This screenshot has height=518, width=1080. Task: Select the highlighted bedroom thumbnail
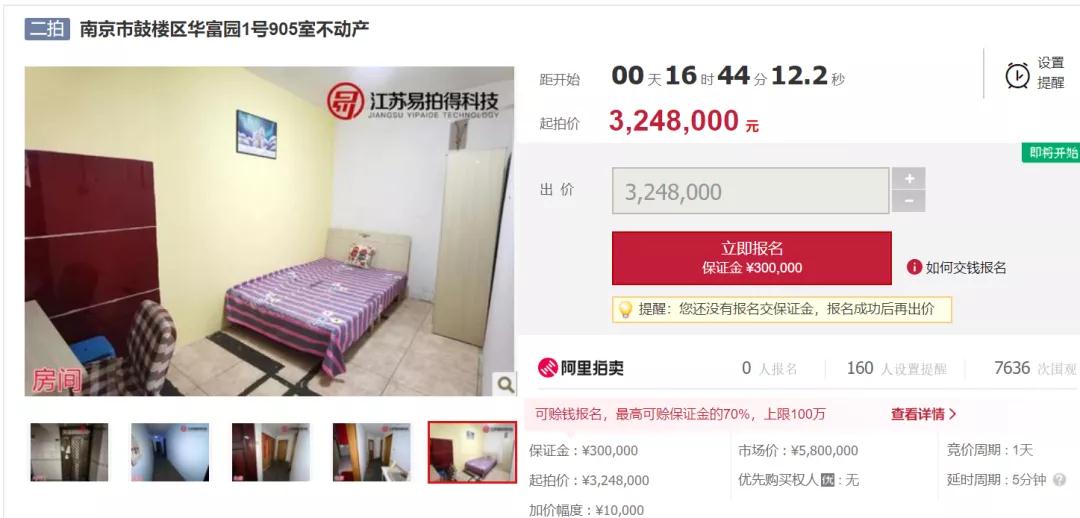tap(472, 452)
